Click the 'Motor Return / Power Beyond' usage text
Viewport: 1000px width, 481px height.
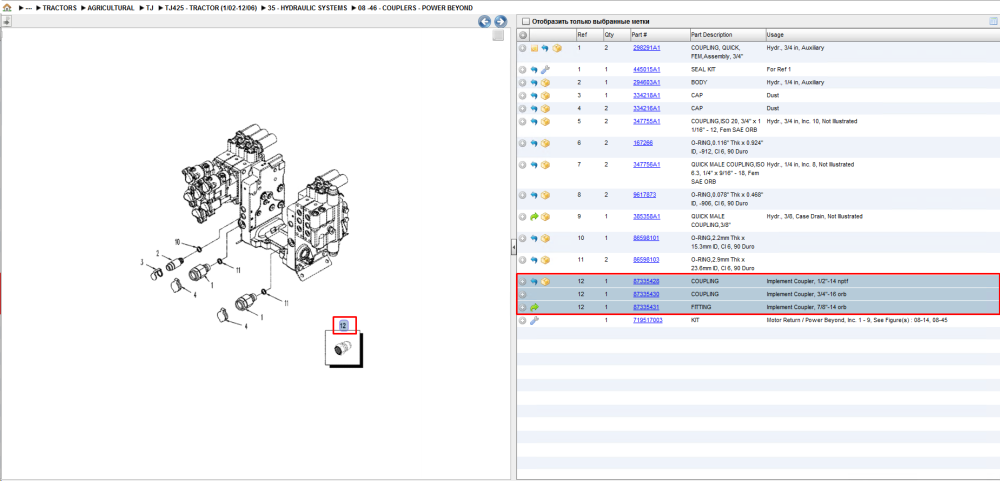pos(857,320)
